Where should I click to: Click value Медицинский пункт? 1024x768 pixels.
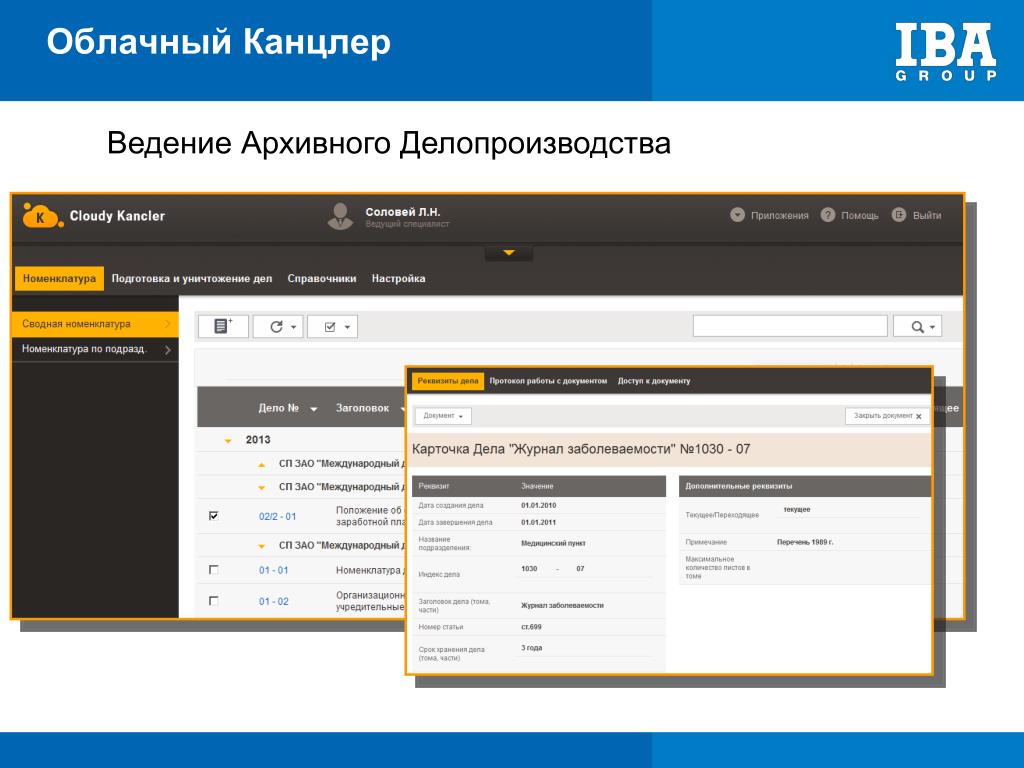click(x=553, y=543)
